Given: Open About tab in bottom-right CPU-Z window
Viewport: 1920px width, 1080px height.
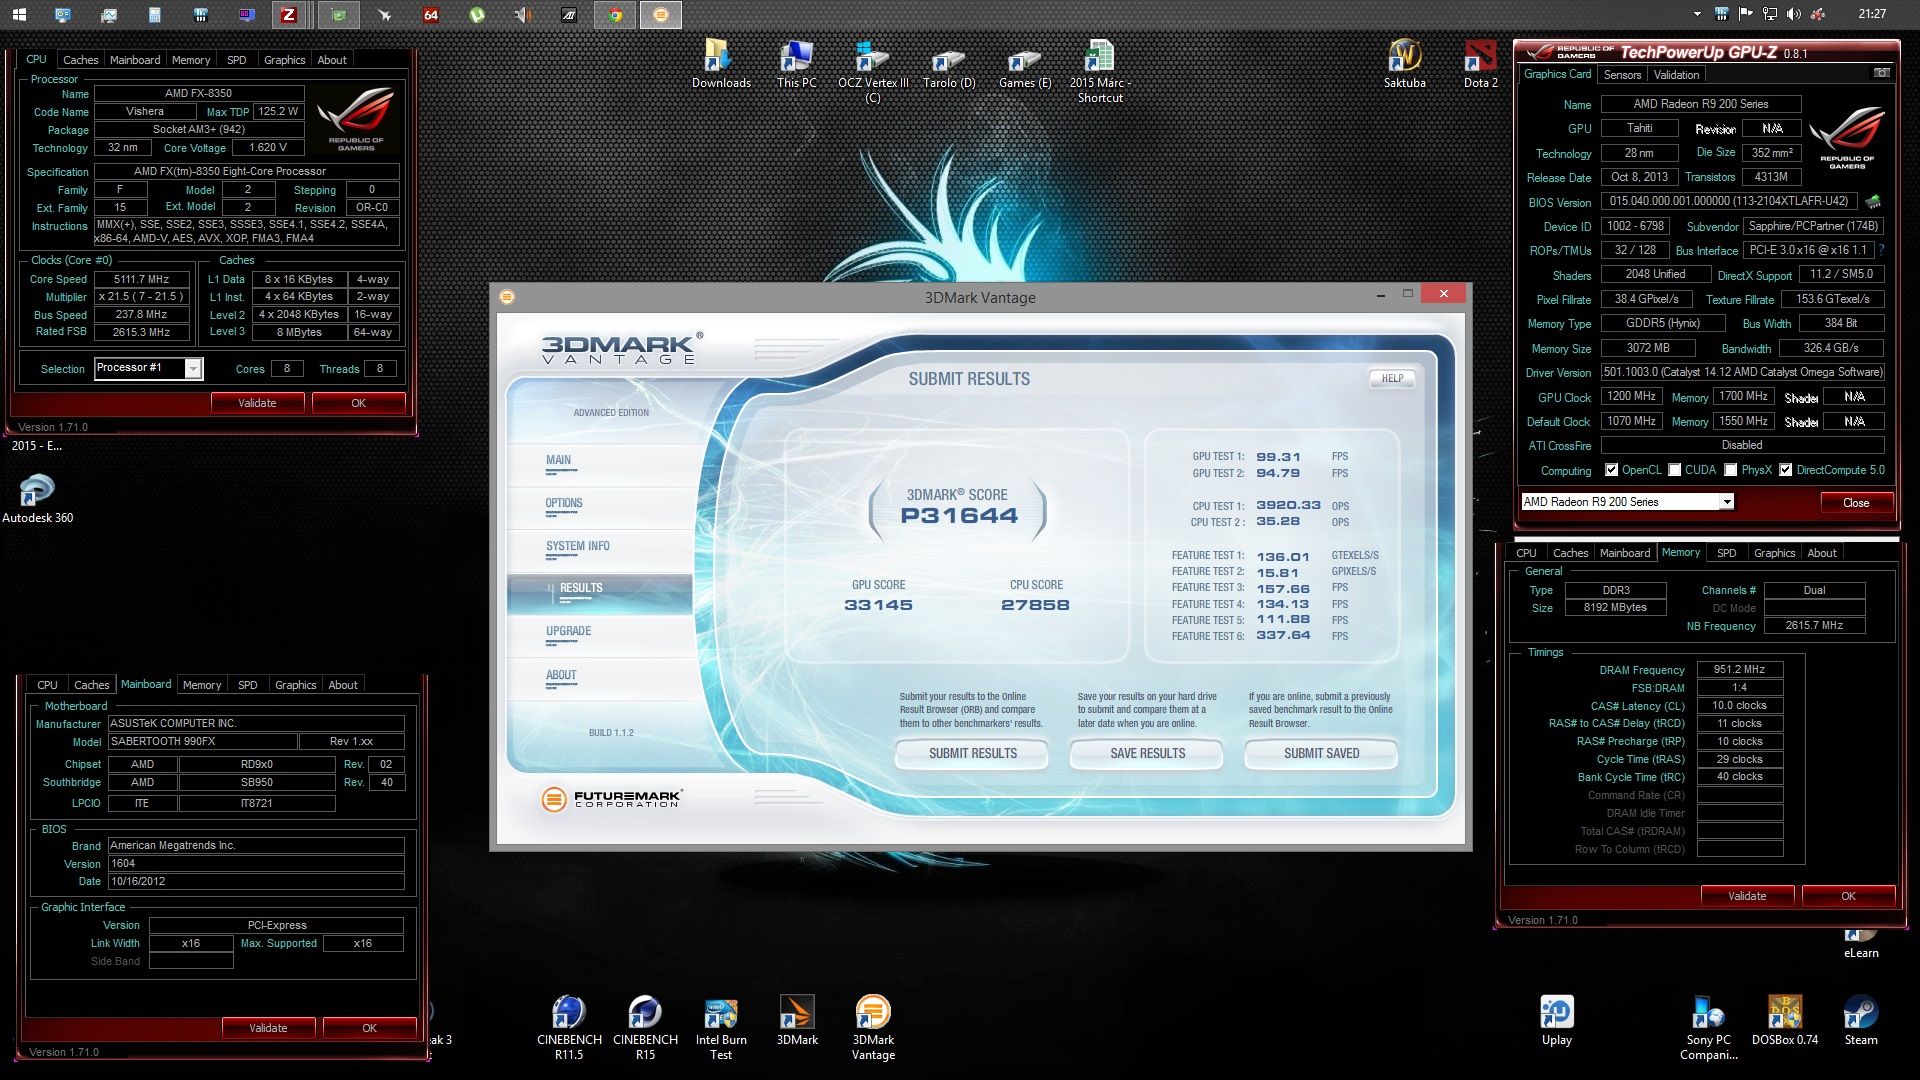Looking at the screenshot, I should click(1822, 553).
